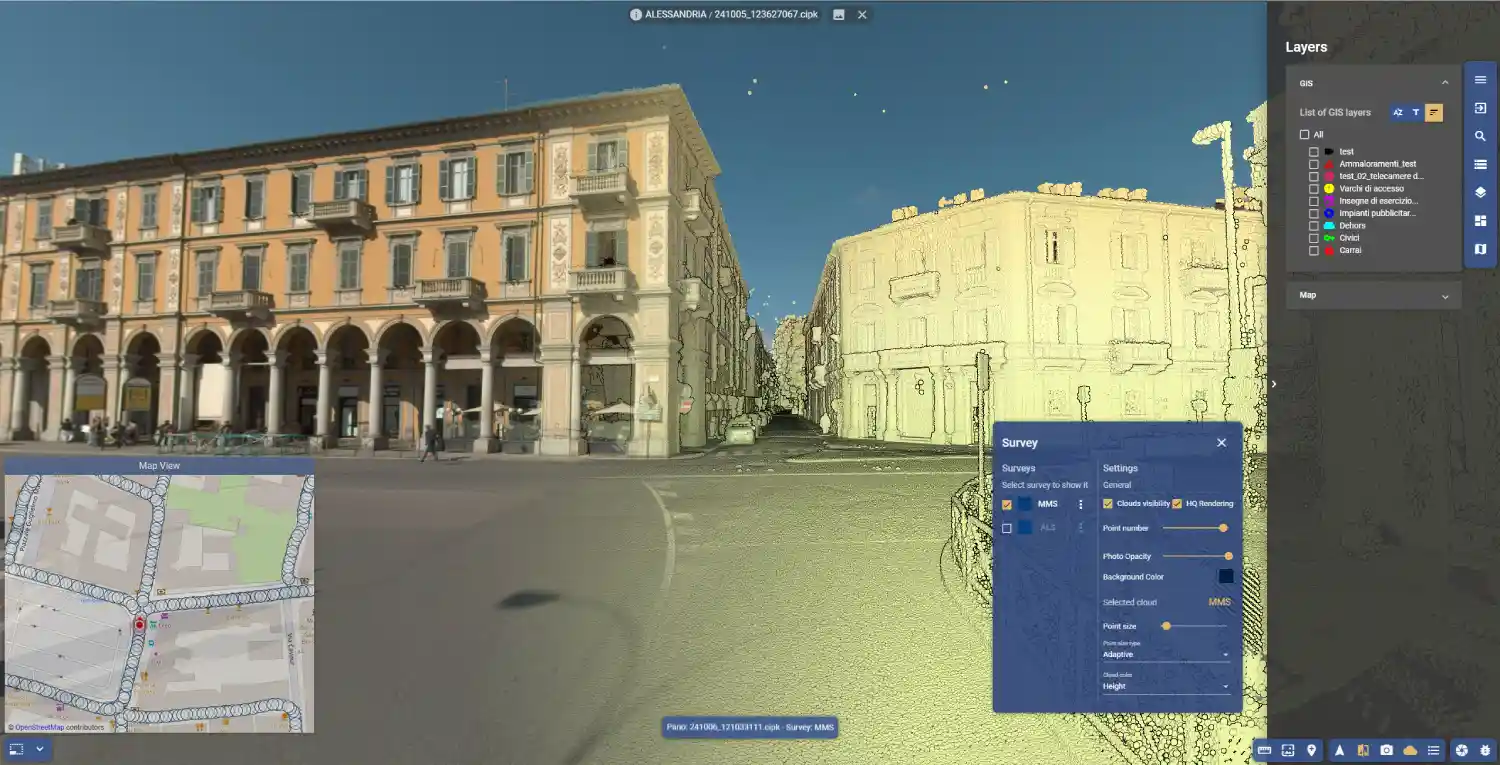Click the folded map icon in sidebar
Viewport: 1500px width, 765px height.
(x=1480, y=249)
